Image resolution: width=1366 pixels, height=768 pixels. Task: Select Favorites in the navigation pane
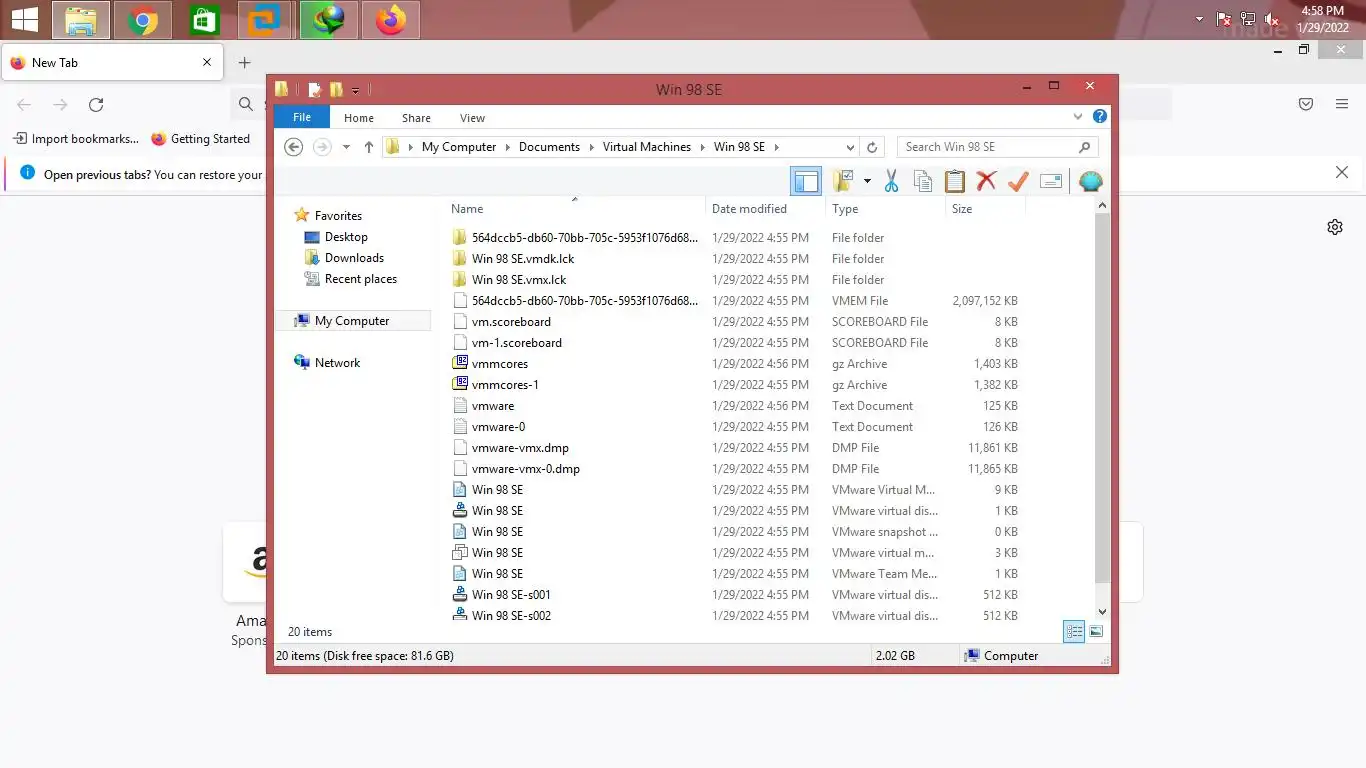(338, 216)
